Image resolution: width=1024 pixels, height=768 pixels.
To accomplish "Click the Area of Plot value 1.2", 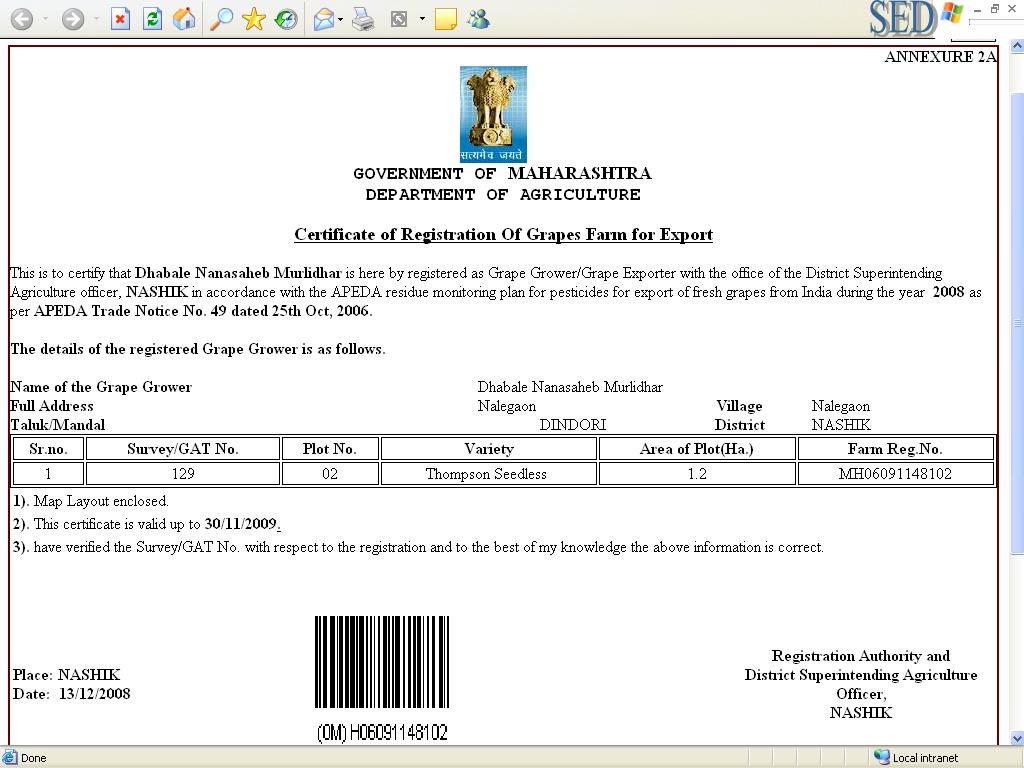I will (697, 474).
